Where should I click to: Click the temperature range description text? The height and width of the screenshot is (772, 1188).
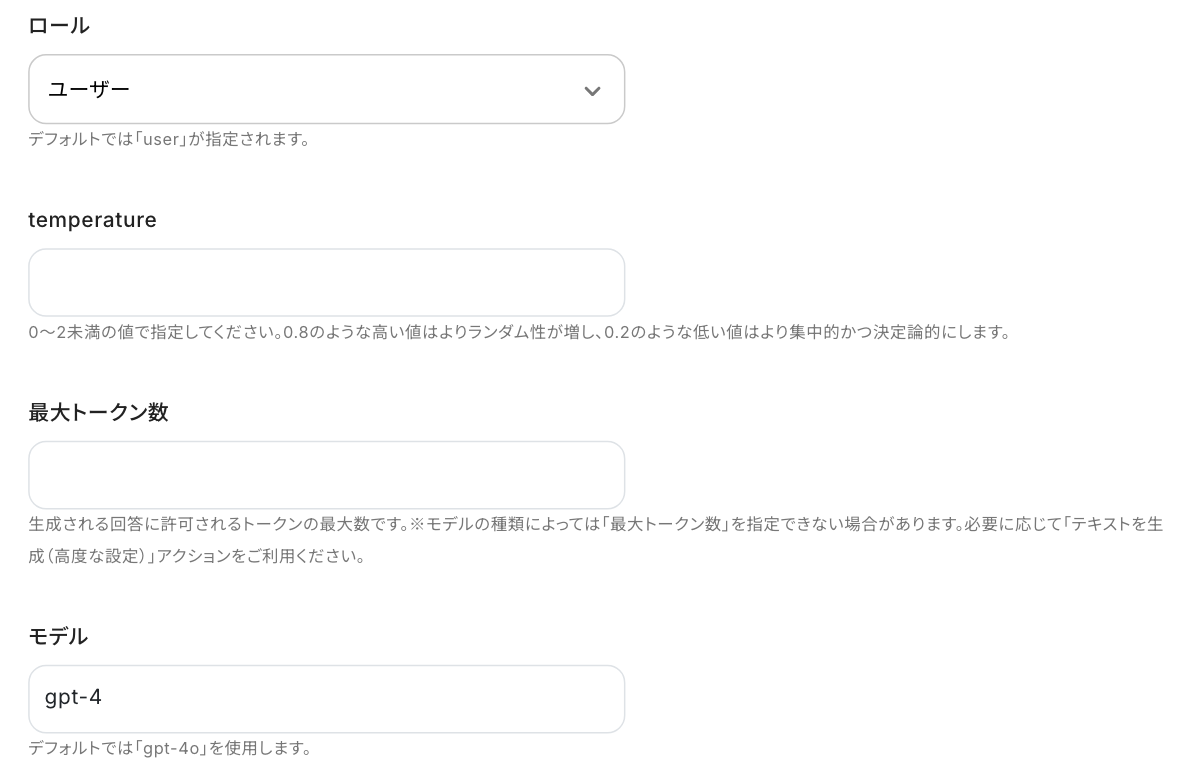pos(519,332)
